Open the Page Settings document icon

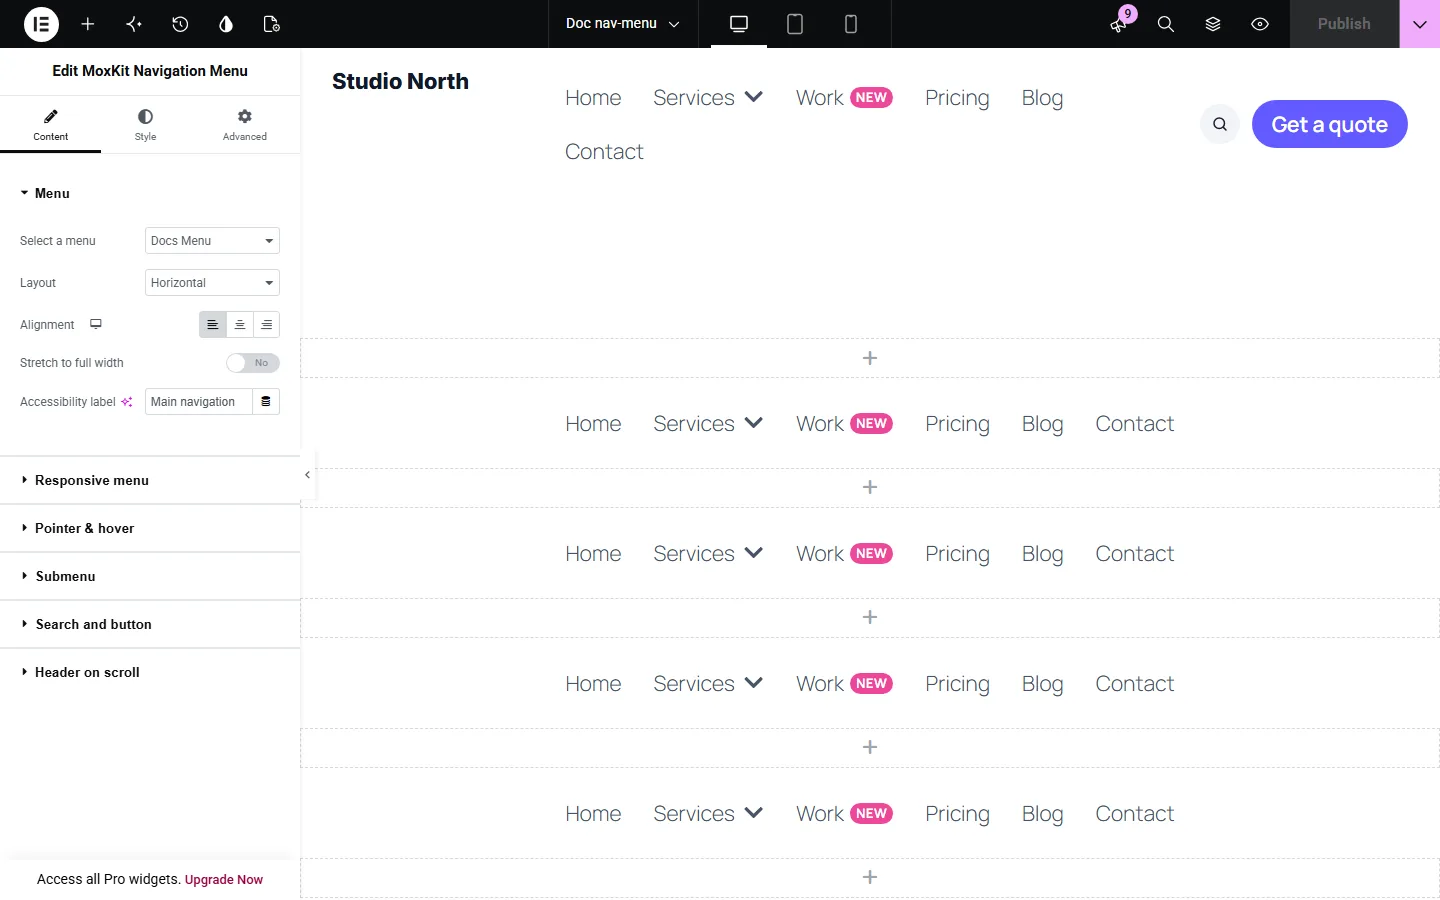[x=272, y=24]
